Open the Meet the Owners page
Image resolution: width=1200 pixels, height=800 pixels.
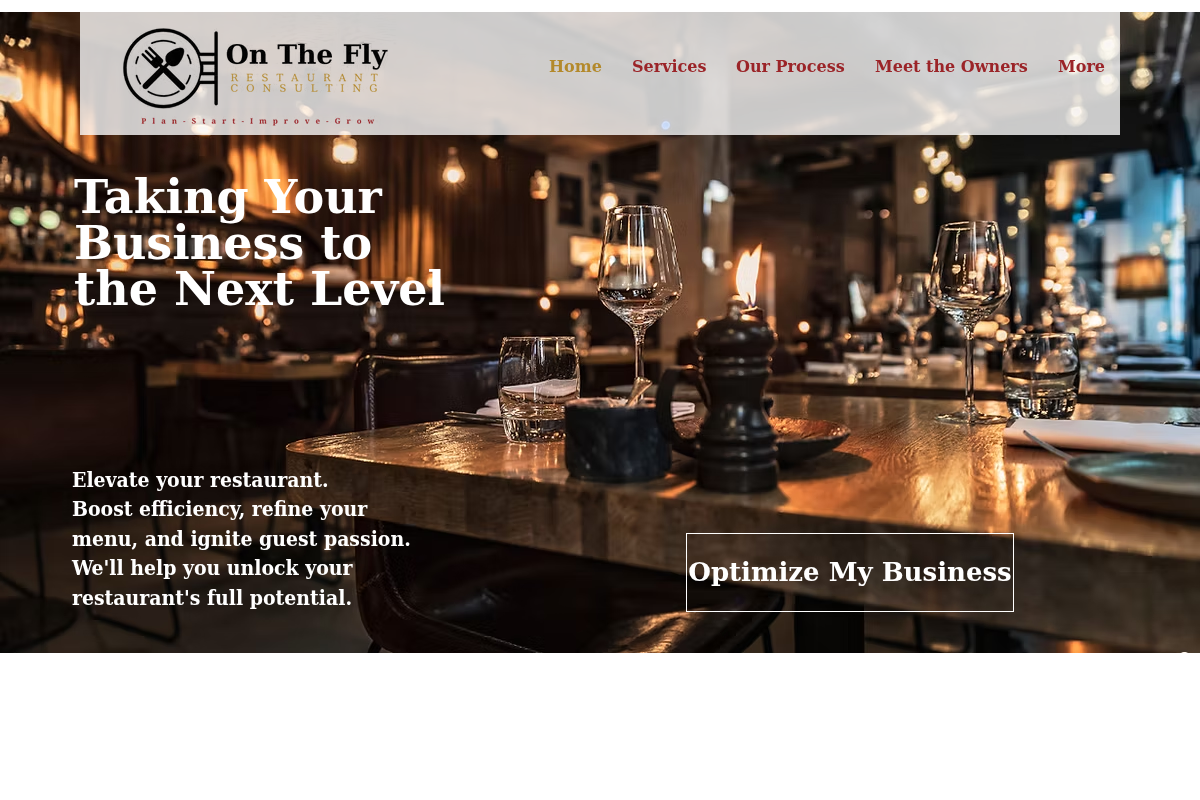pos(951,66)
